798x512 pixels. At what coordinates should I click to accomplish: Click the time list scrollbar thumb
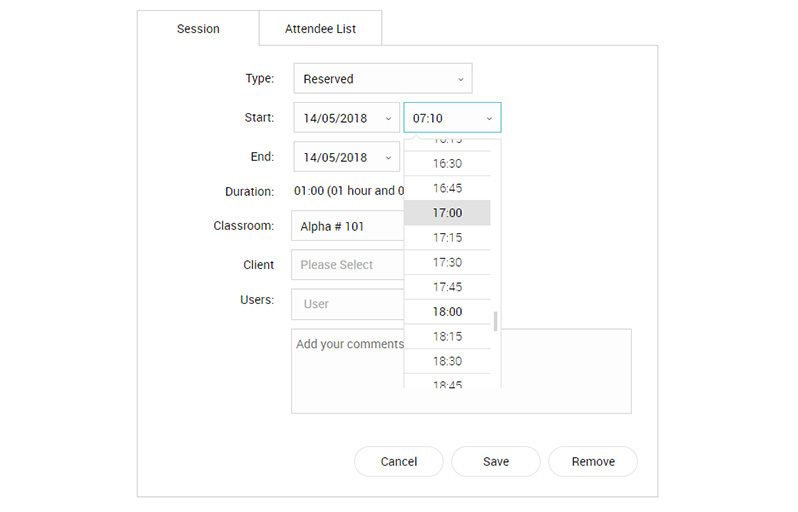pyautogui.click(x=495, y=321)
